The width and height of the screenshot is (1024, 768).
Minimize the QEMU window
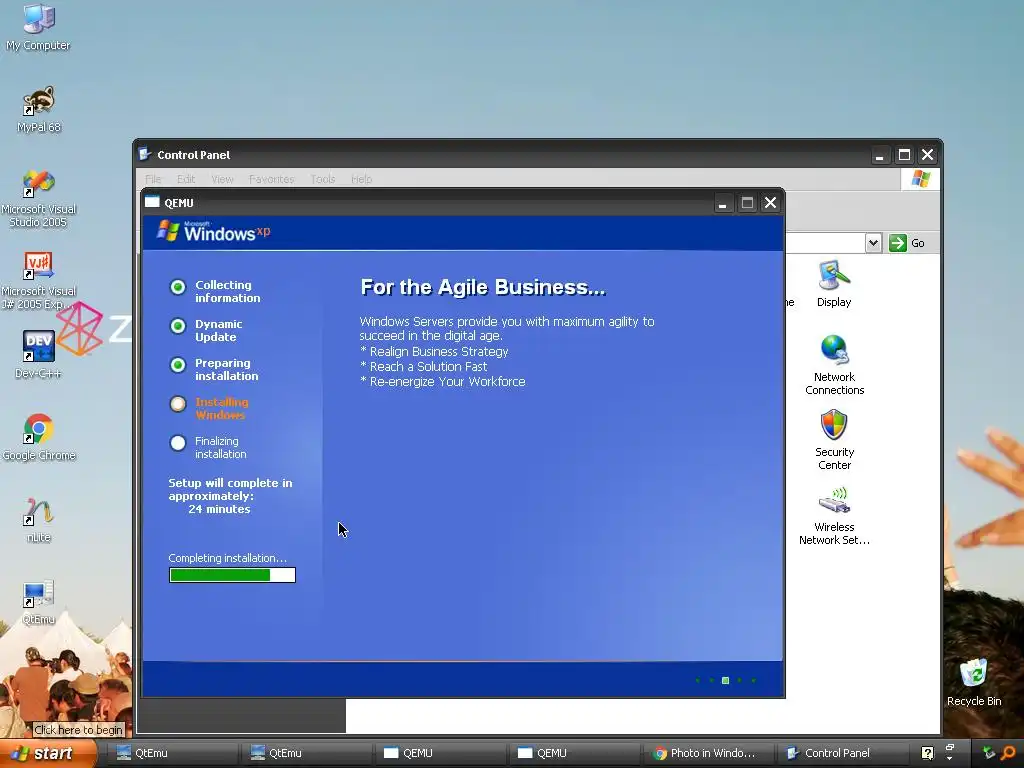pos(722,203)
